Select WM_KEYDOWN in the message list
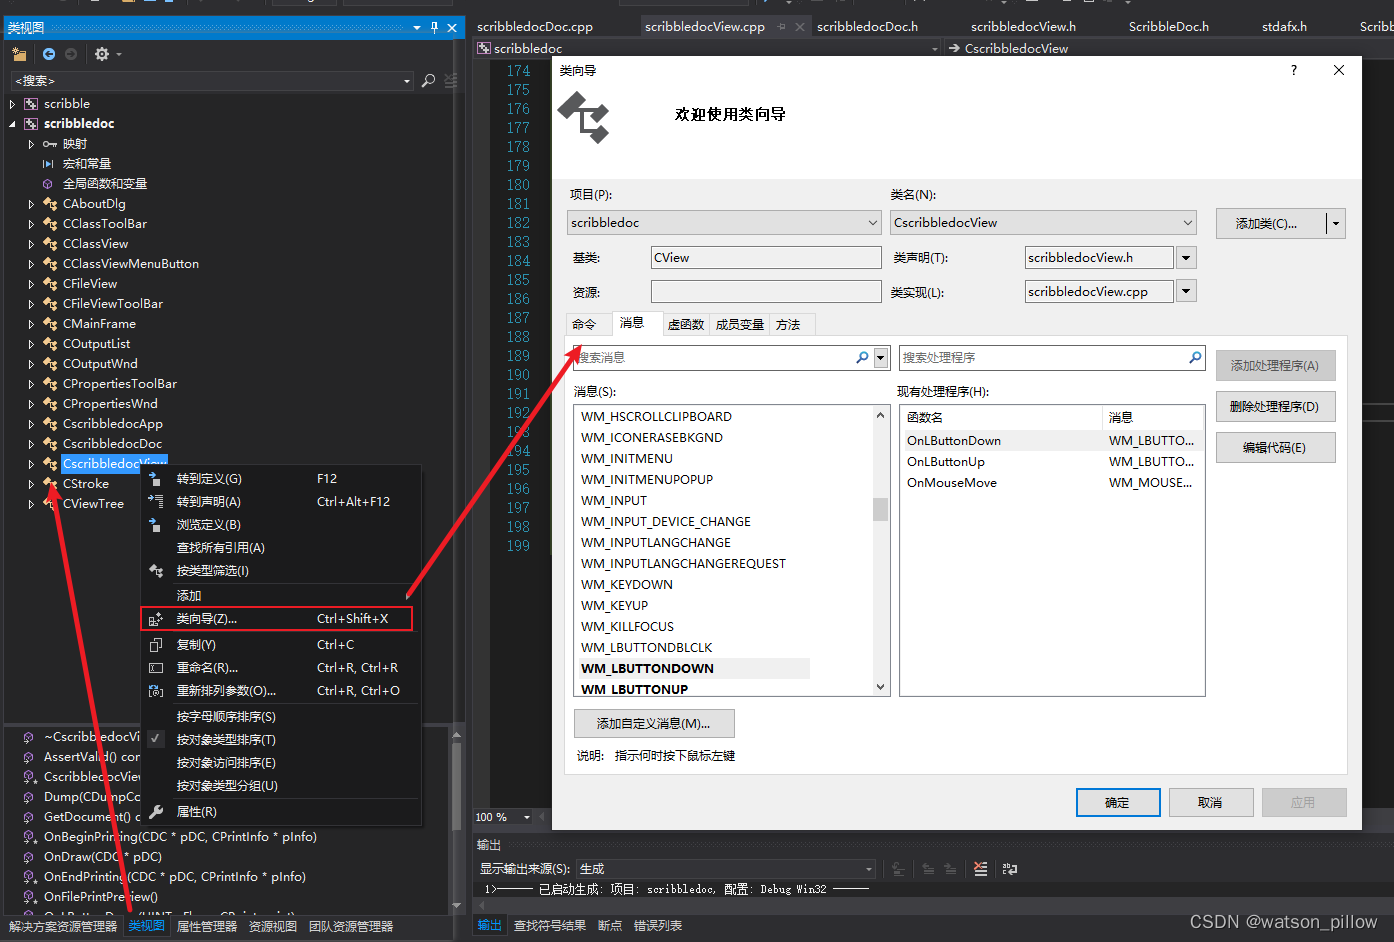1394x942 pixels. point(627,584)
